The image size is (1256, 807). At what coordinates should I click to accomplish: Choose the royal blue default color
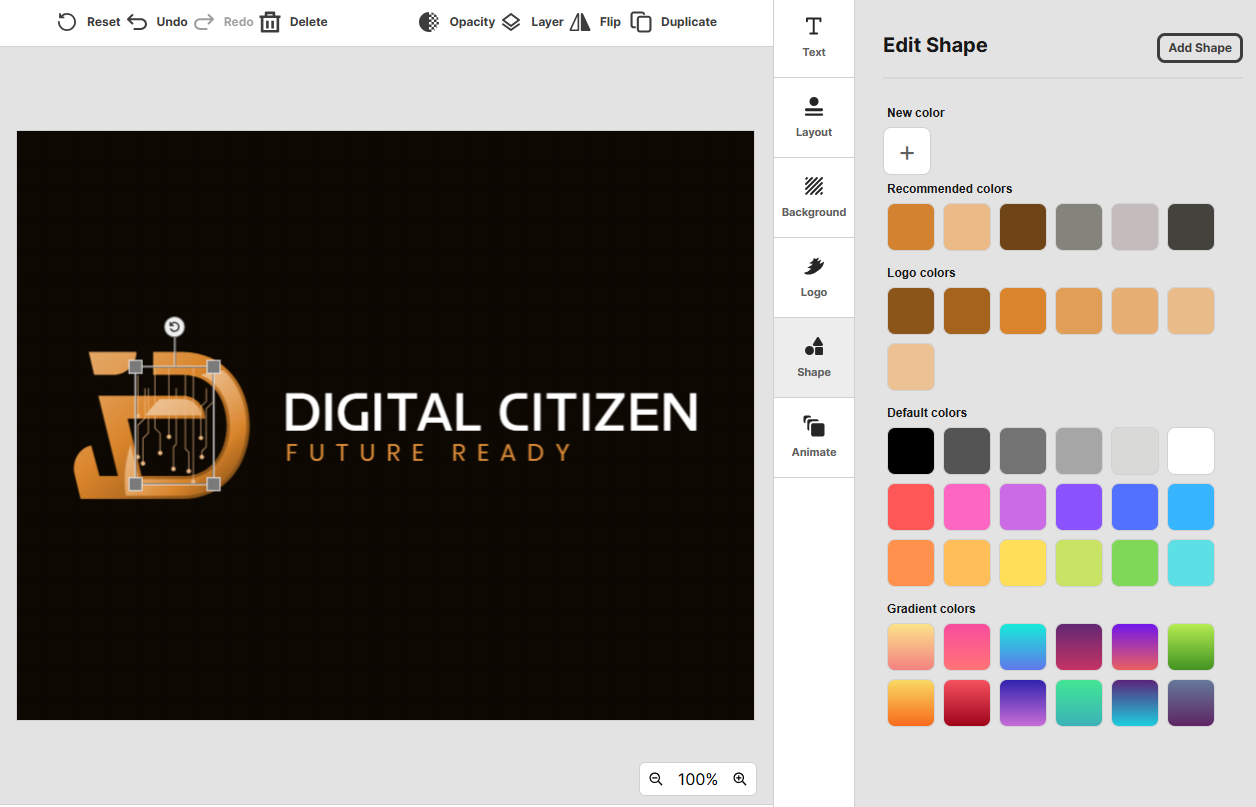[x=1135, y=507]
